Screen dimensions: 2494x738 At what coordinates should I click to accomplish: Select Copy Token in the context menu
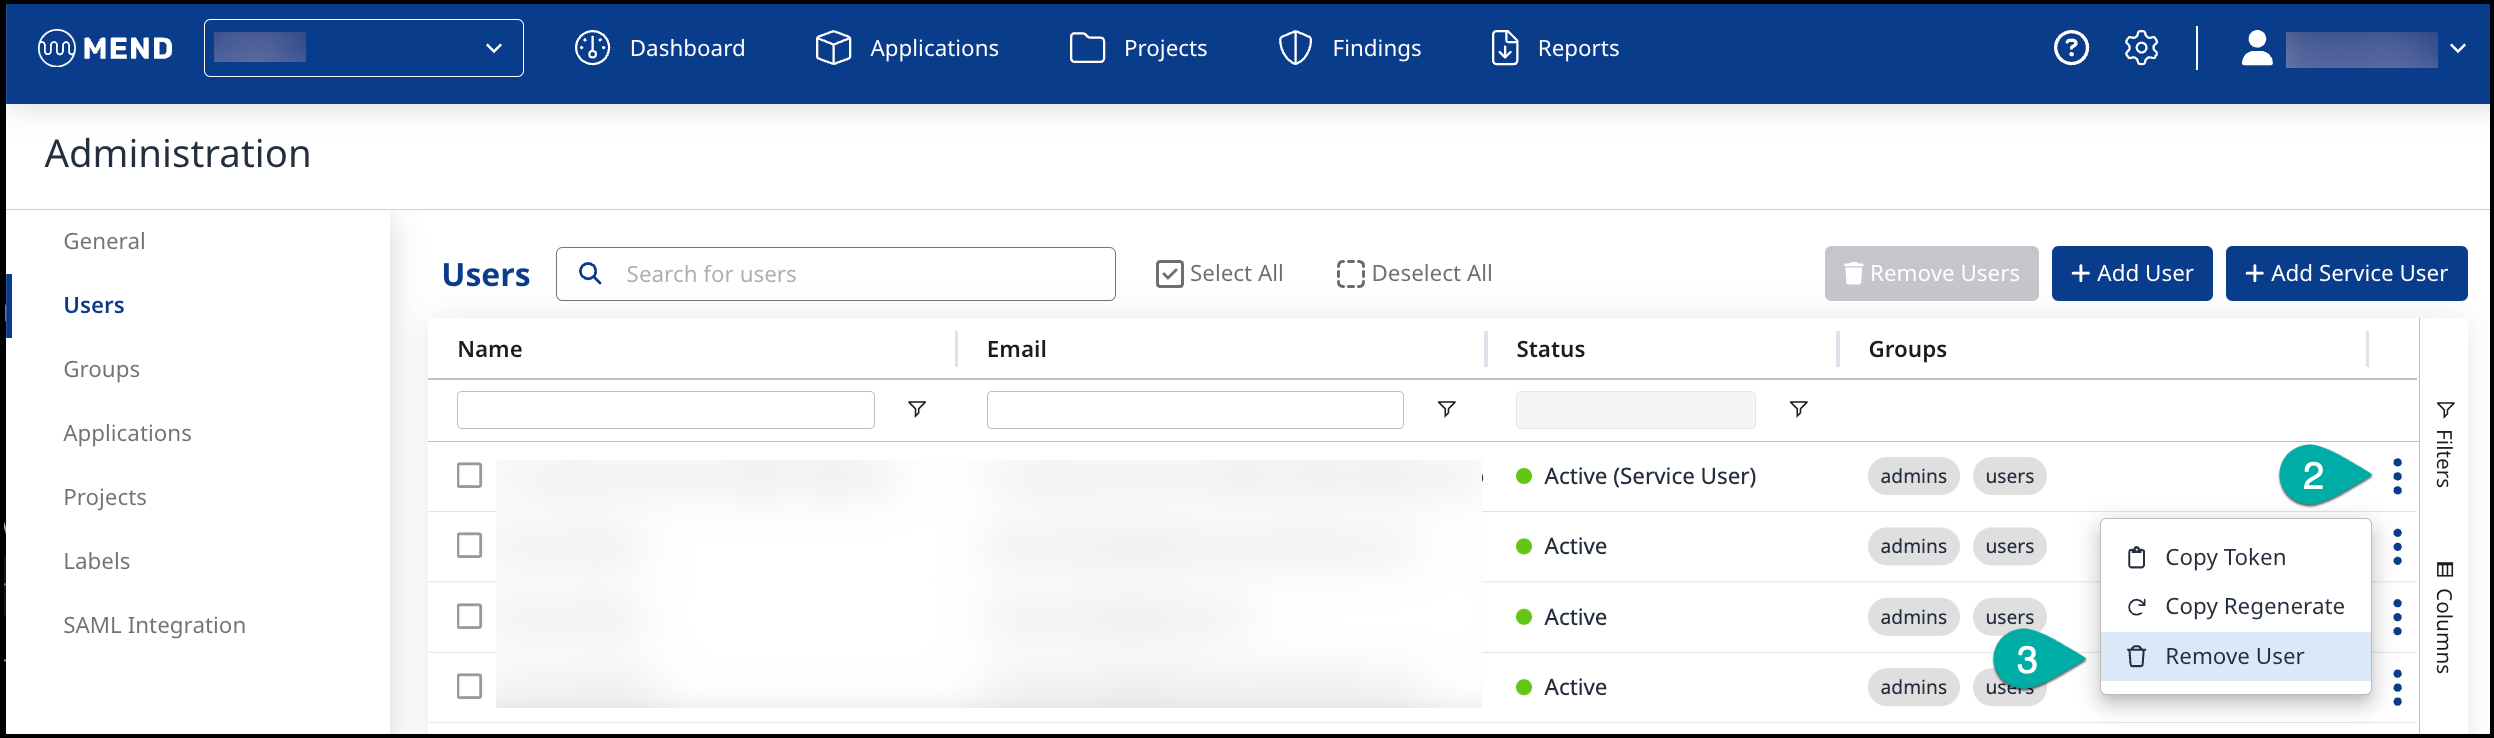coord(2224,557)
